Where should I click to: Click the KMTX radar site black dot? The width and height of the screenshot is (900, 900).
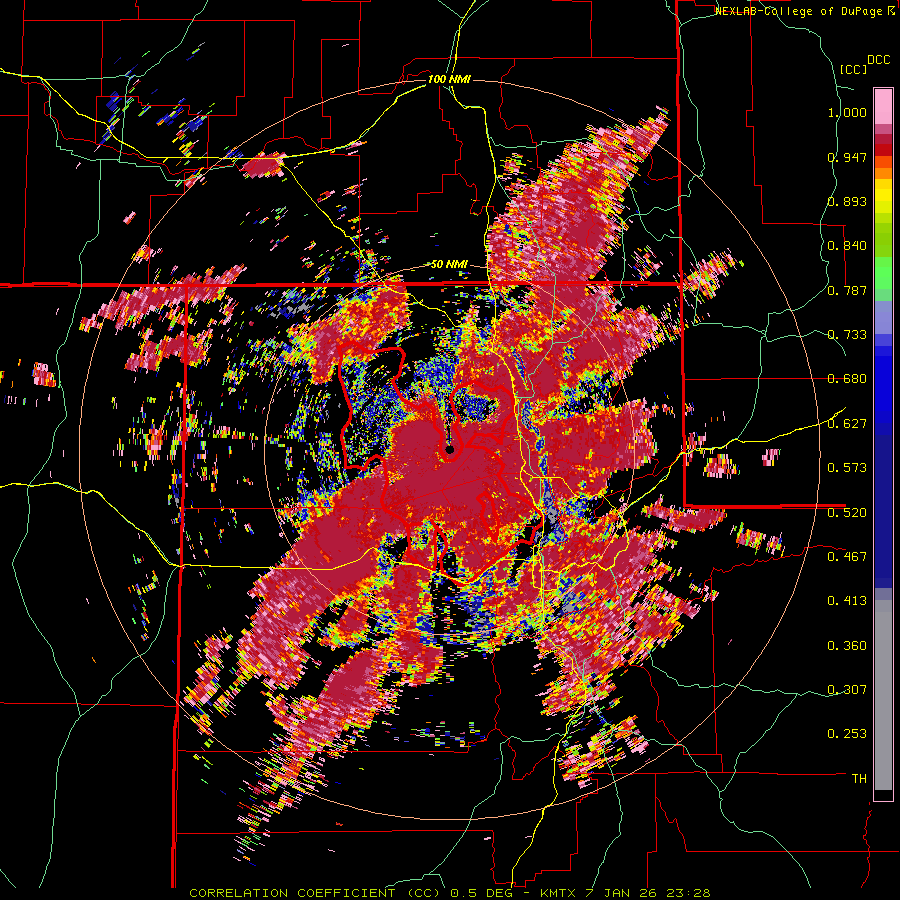coord(450,449)
